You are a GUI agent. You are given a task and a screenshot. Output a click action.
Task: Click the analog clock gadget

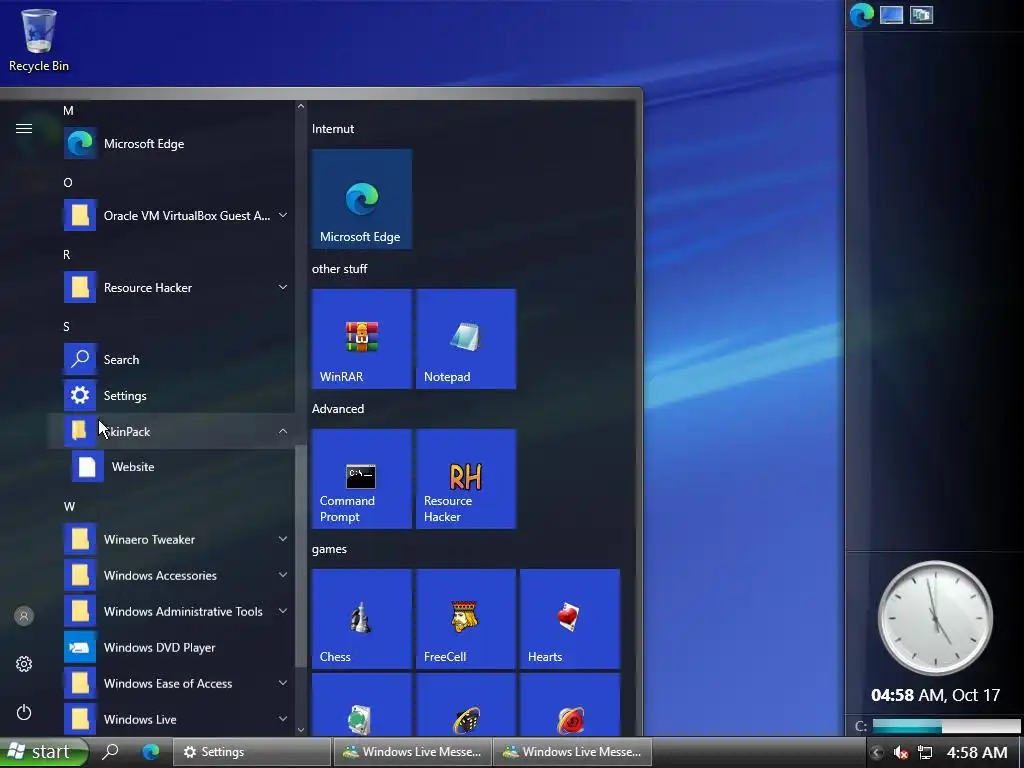935,618
